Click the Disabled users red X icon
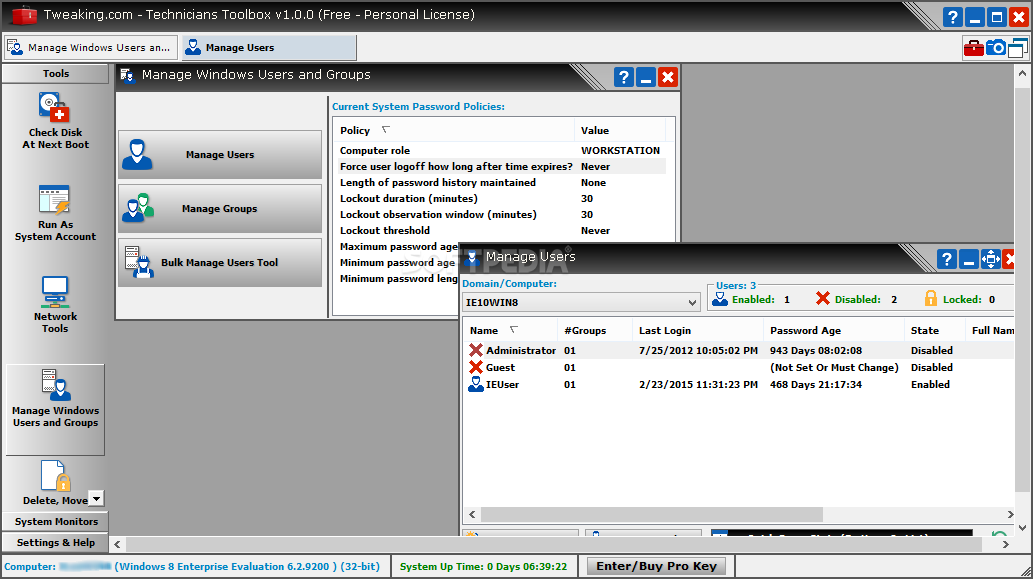This screenshot has width=1033, height=579. [823, 298]
